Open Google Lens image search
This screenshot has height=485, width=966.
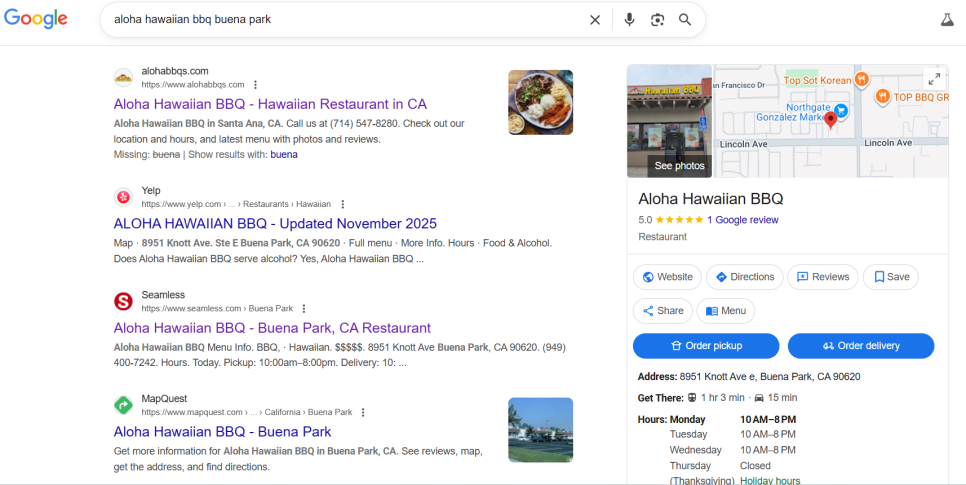coord(657,20)
